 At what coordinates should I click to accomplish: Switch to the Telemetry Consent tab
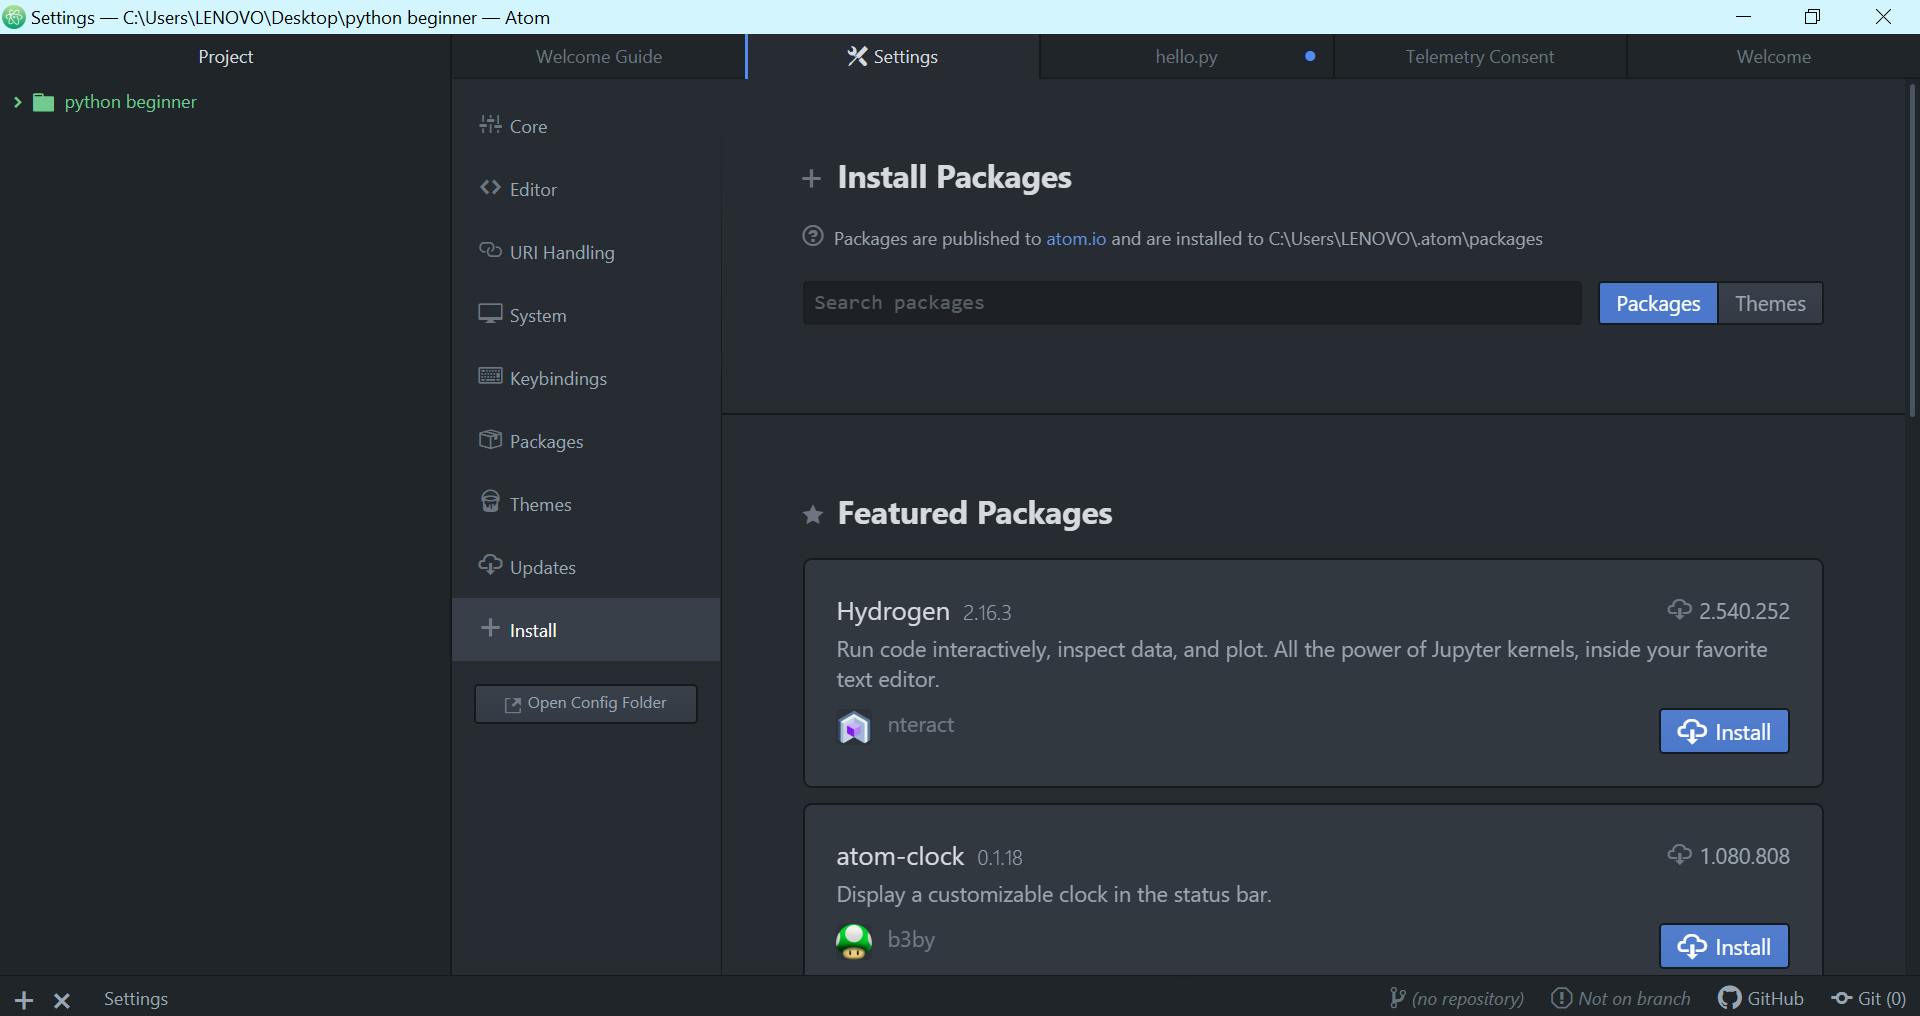[x=1480, y=57]
